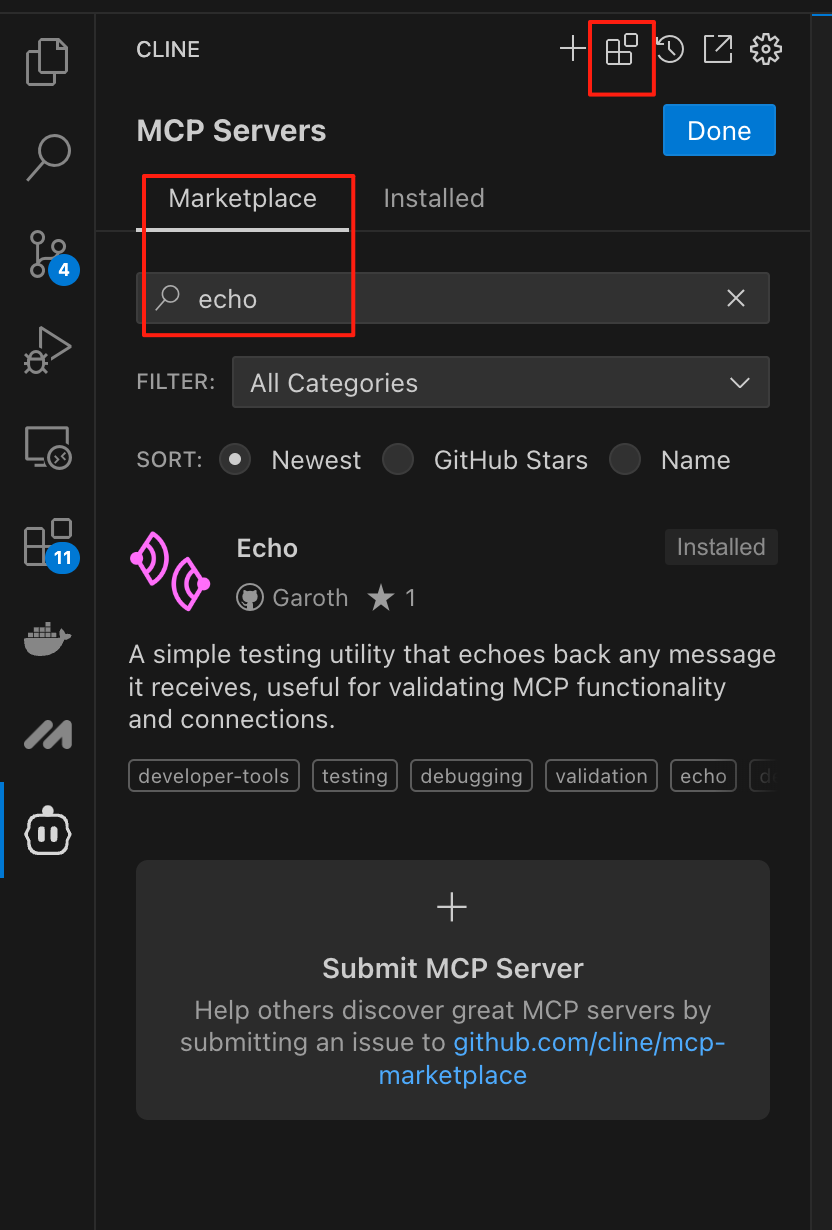Screen dimensions: 832x1230
Task: Switch to the Installed tab
Action: click(434, 198)
